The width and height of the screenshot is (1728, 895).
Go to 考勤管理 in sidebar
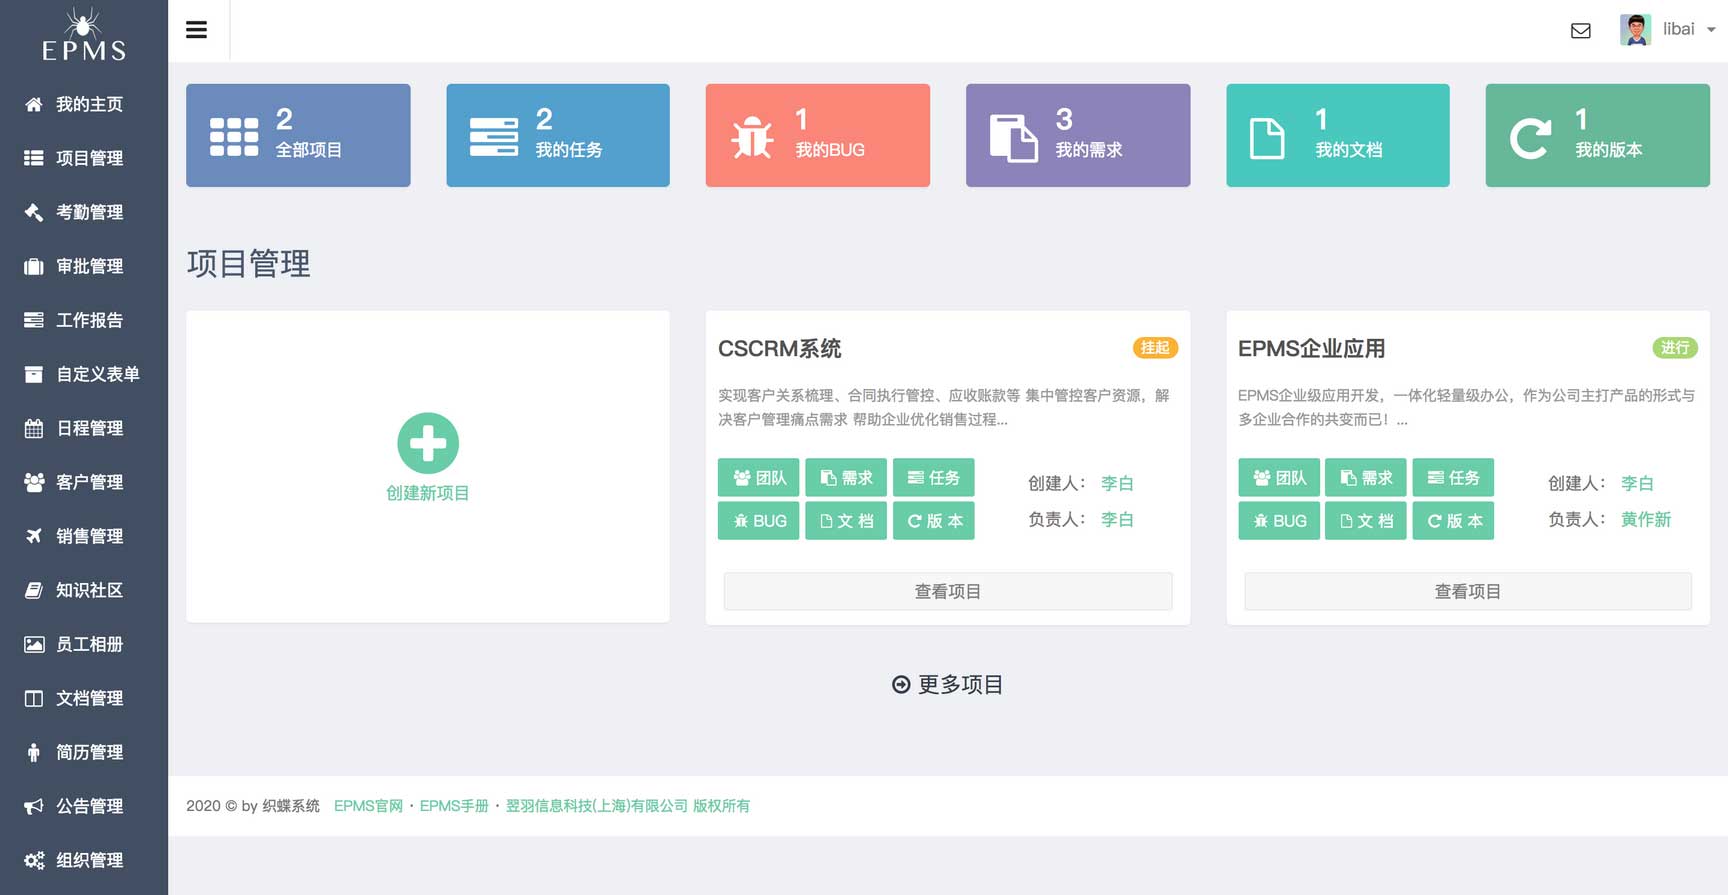pyautogui.click(x=84, y=212)
